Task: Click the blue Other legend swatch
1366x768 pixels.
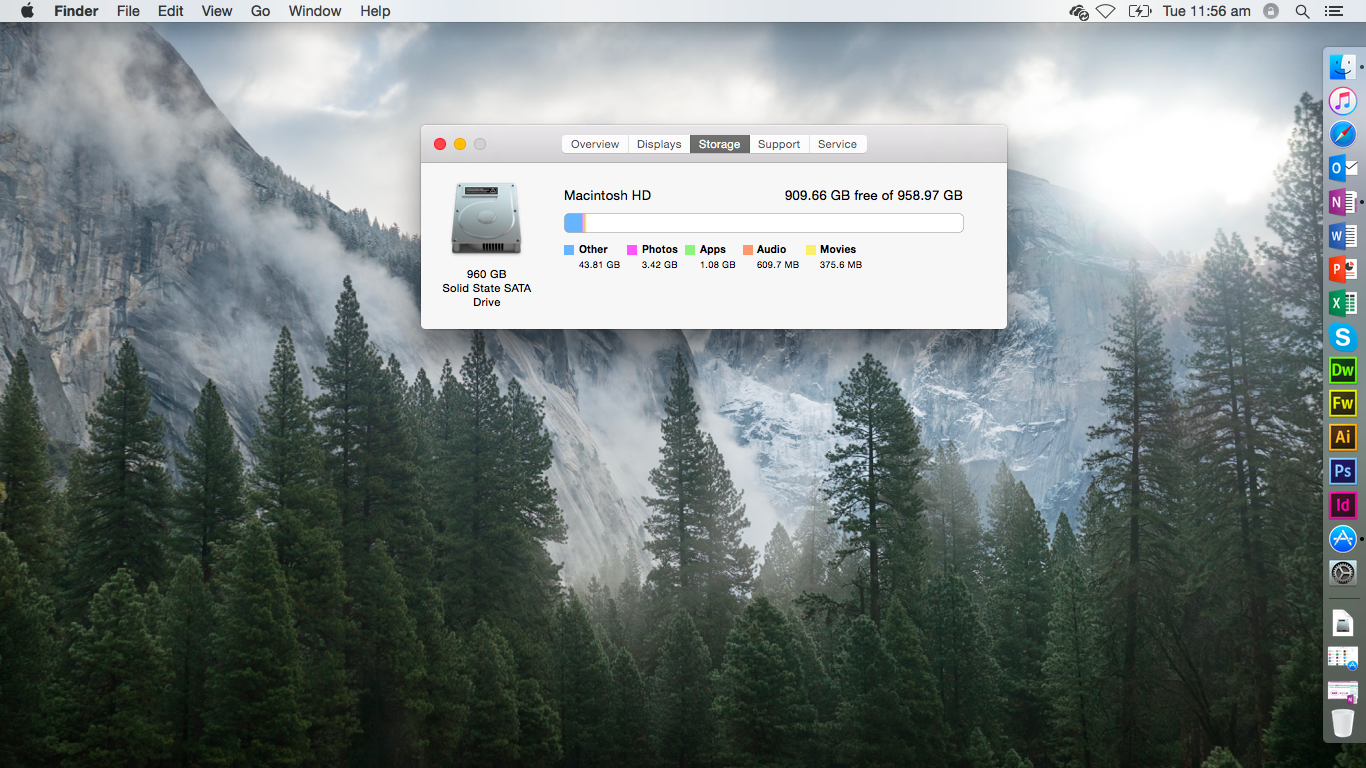Action: [569, 250]
